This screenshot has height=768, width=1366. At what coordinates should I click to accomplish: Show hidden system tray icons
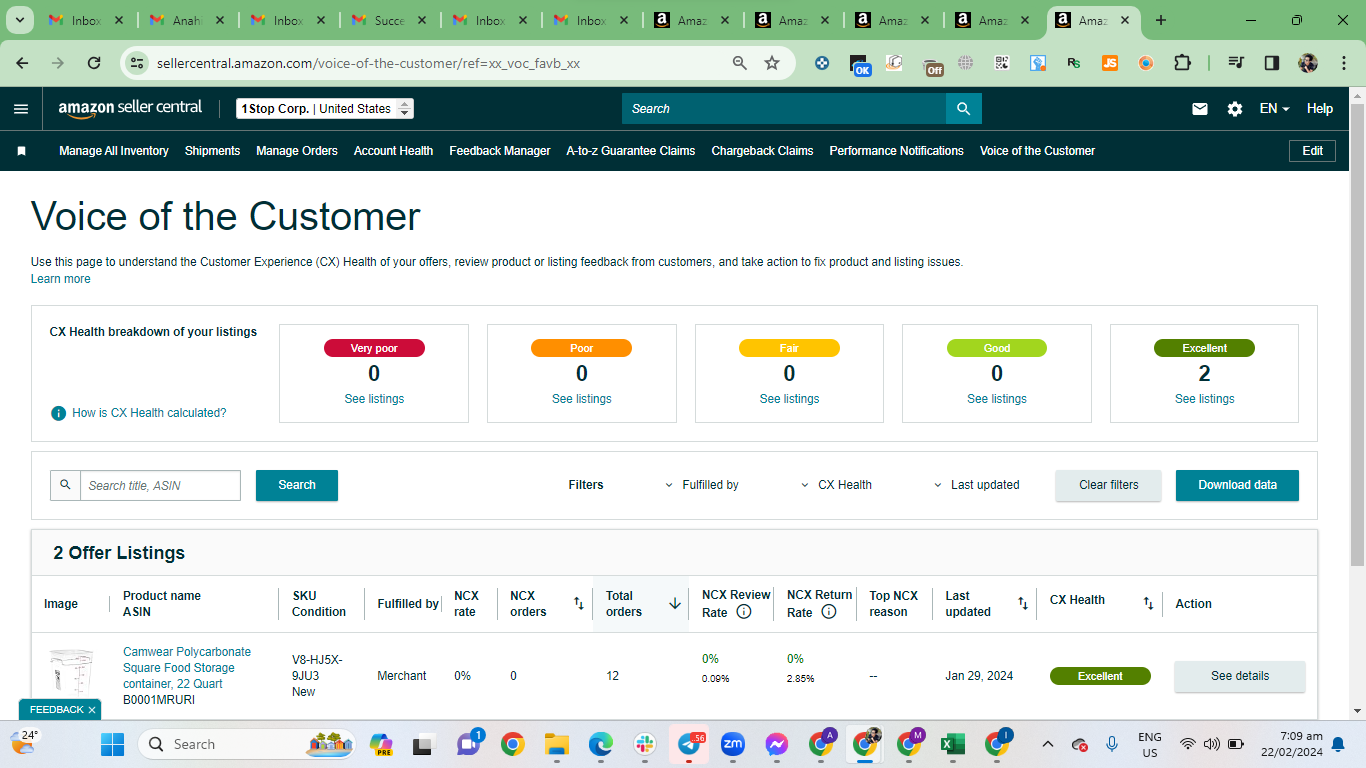pyautogui.click(x=1047, y=744)
